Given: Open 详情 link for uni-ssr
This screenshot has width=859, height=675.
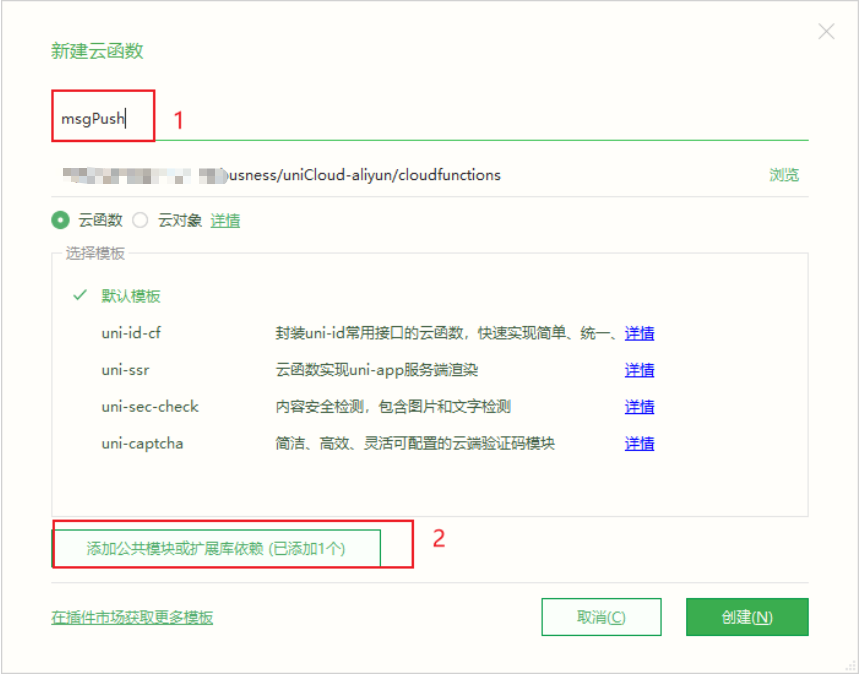Looking at the screenshot, I should pyautogui.click(x=639, y=369).
